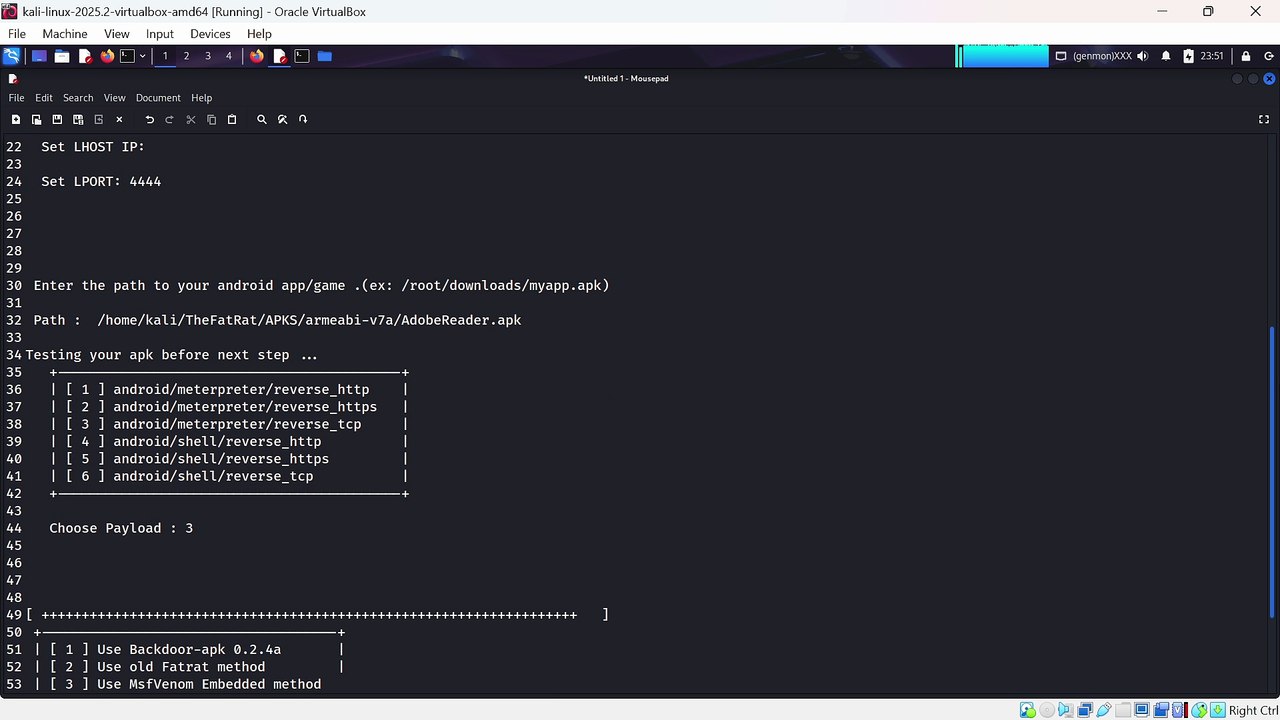The image size is (1280, 720).
Task: Lock the screen with the padlock icon
Action: (1246, 56)
